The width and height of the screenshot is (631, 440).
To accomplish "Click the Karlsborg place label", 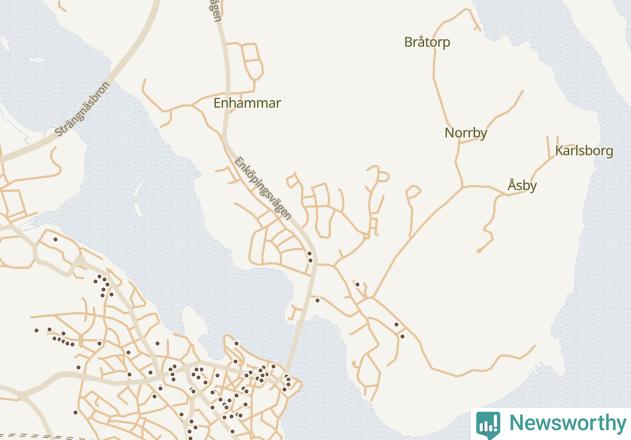I will point(584,151).
